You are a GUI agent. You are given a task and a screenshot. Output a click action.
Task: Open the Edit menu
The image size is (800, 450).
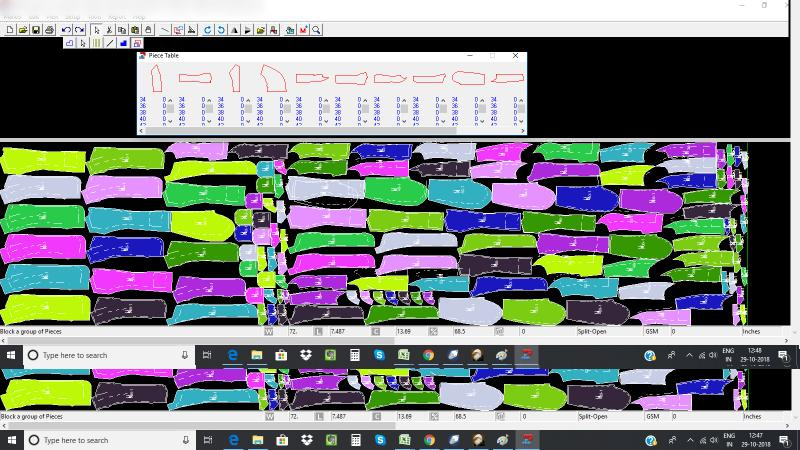coord(34,17)
